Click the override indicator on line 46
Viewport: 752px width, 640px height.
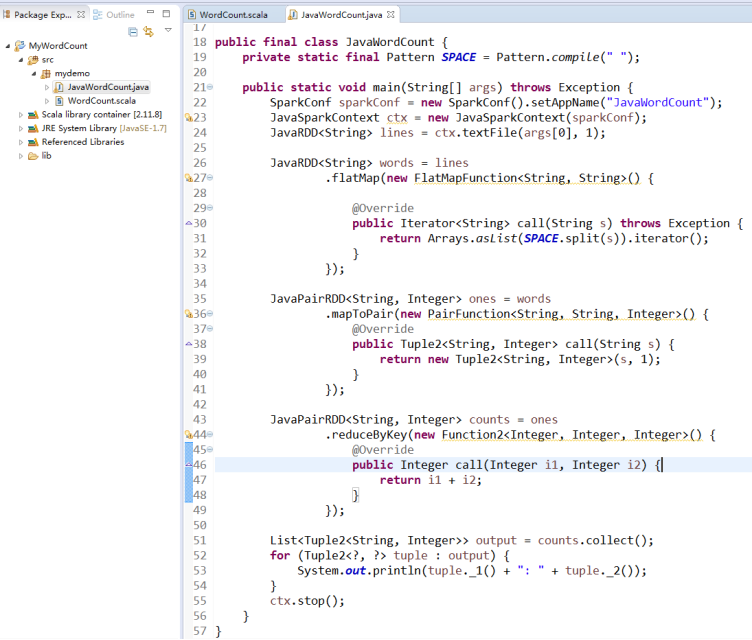pyautogui.click(x=188, y=465)
